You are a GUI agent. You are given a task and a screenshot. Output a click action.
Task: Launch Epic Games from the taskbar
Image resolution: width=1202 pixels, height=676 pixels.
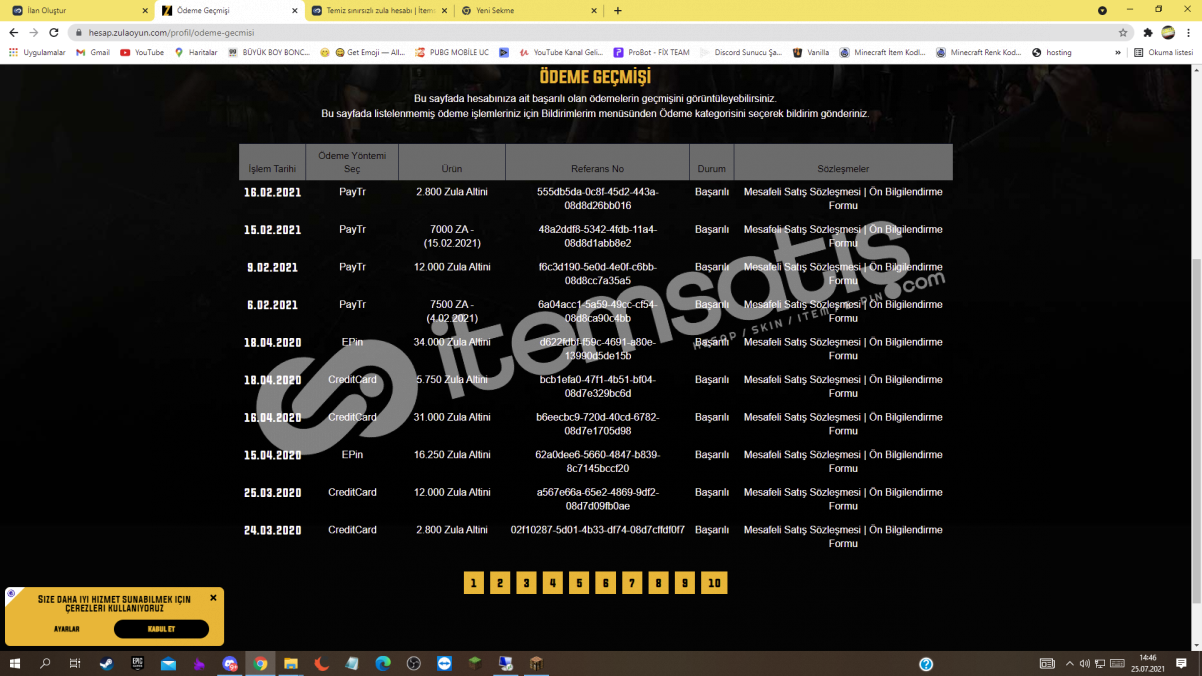coord(137,664)
